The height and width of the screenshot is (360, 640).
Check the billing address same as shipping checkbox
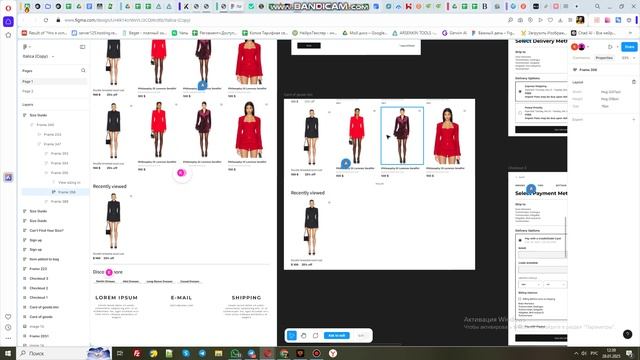point(520,299)
